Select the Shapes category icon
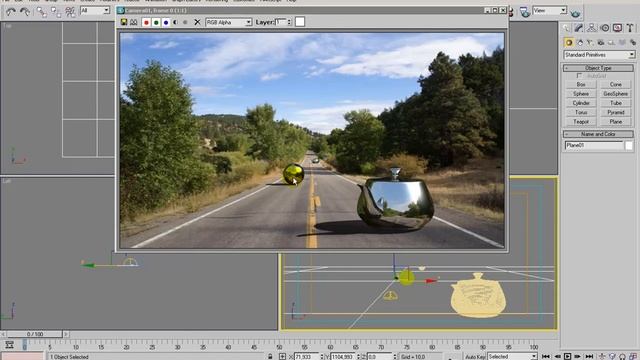This screenshot has height=360, width=640. [x=580, y=42]
